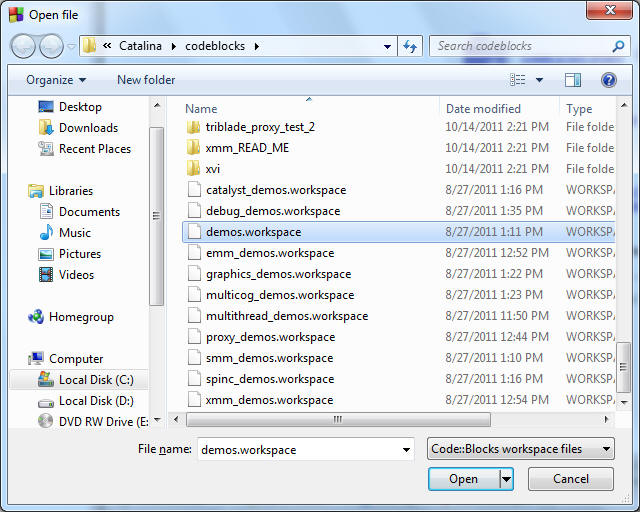Click the Open button
The image size is (640, 512).
[464, 479]
